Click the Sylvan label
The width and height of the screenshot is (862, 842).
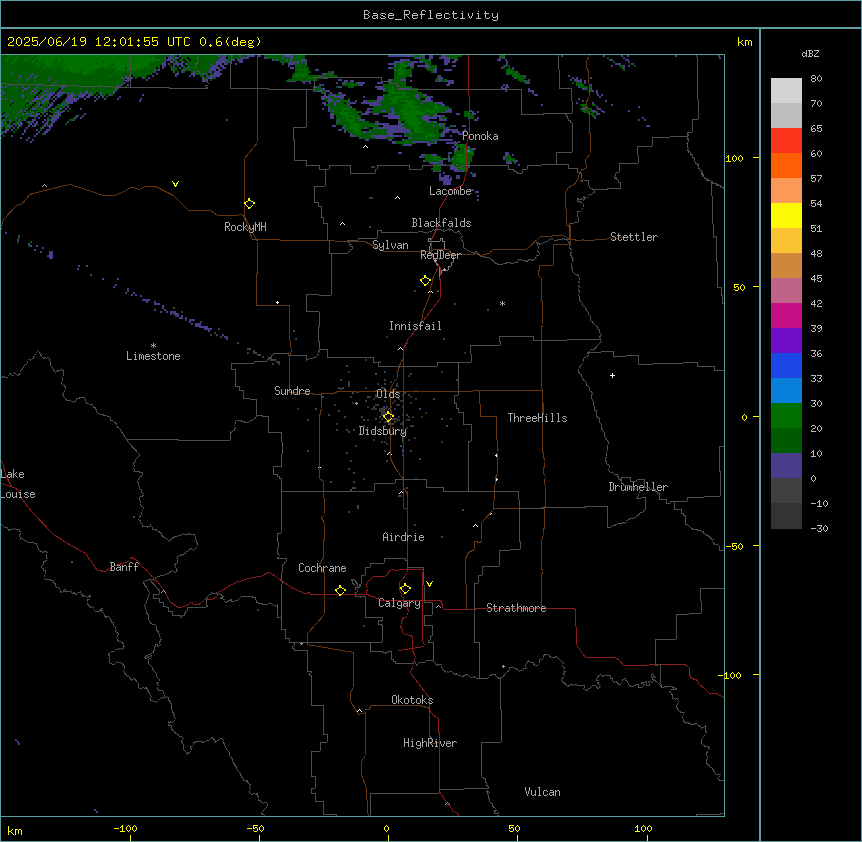(x=390, y=245)
